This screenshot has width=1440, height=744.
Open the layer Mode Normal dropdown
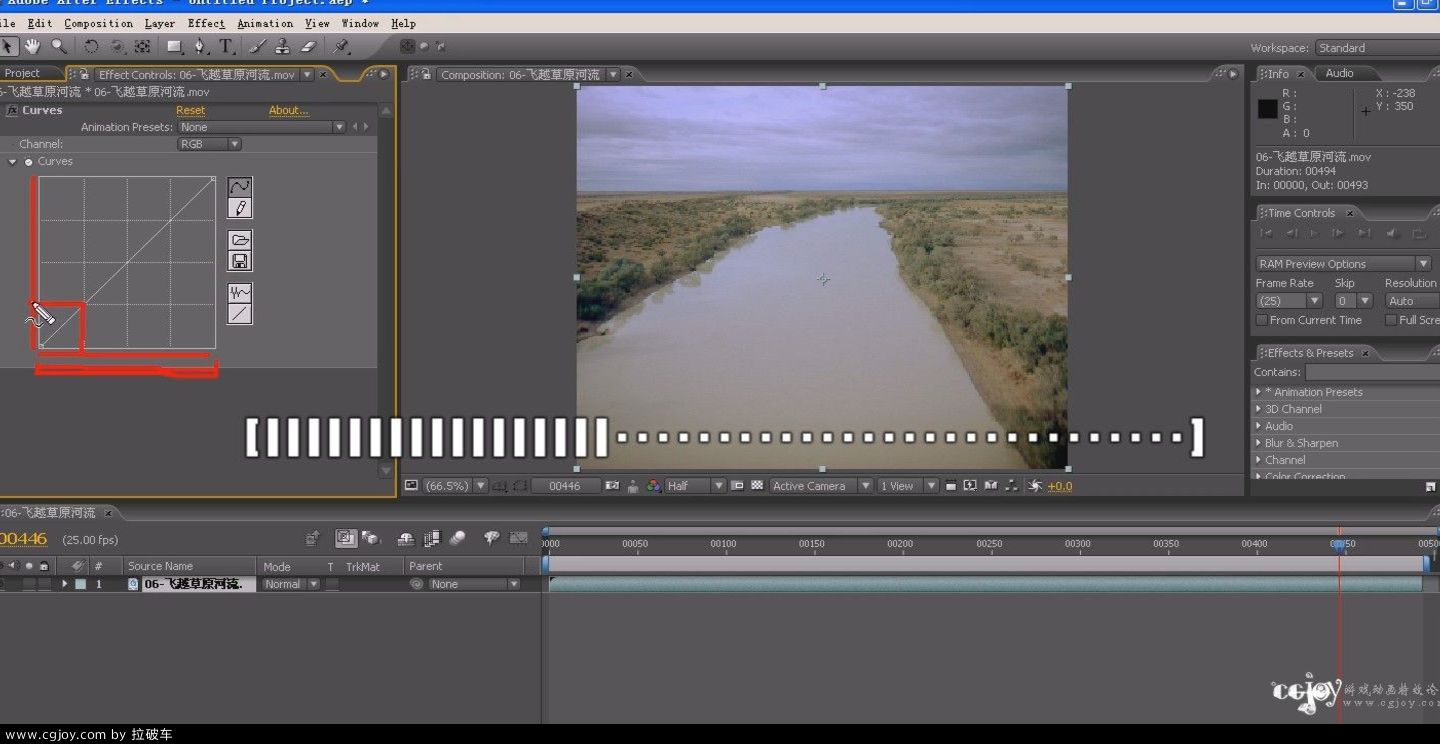point(291,584)
